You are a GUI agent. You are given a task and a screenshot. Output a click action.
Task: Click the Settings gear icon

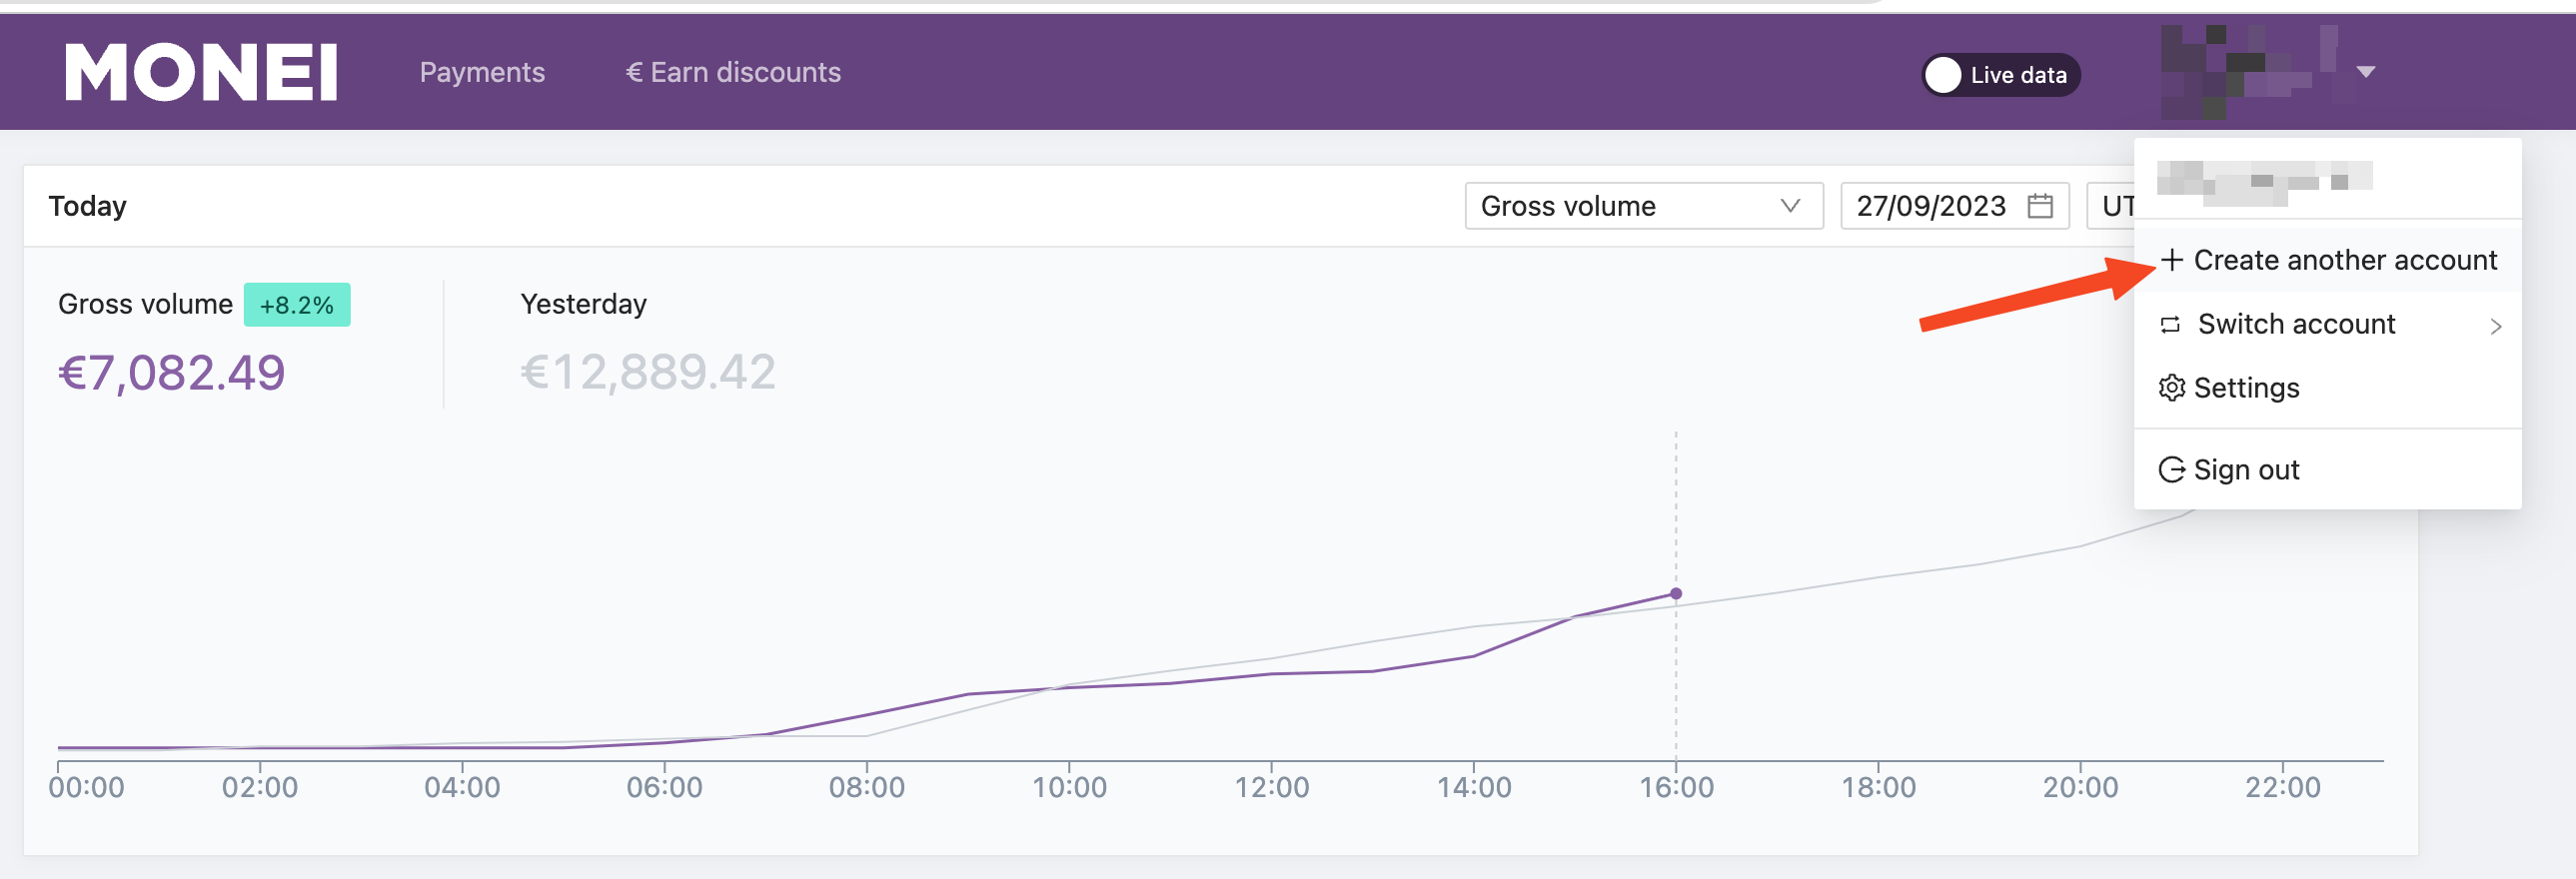2171,388
